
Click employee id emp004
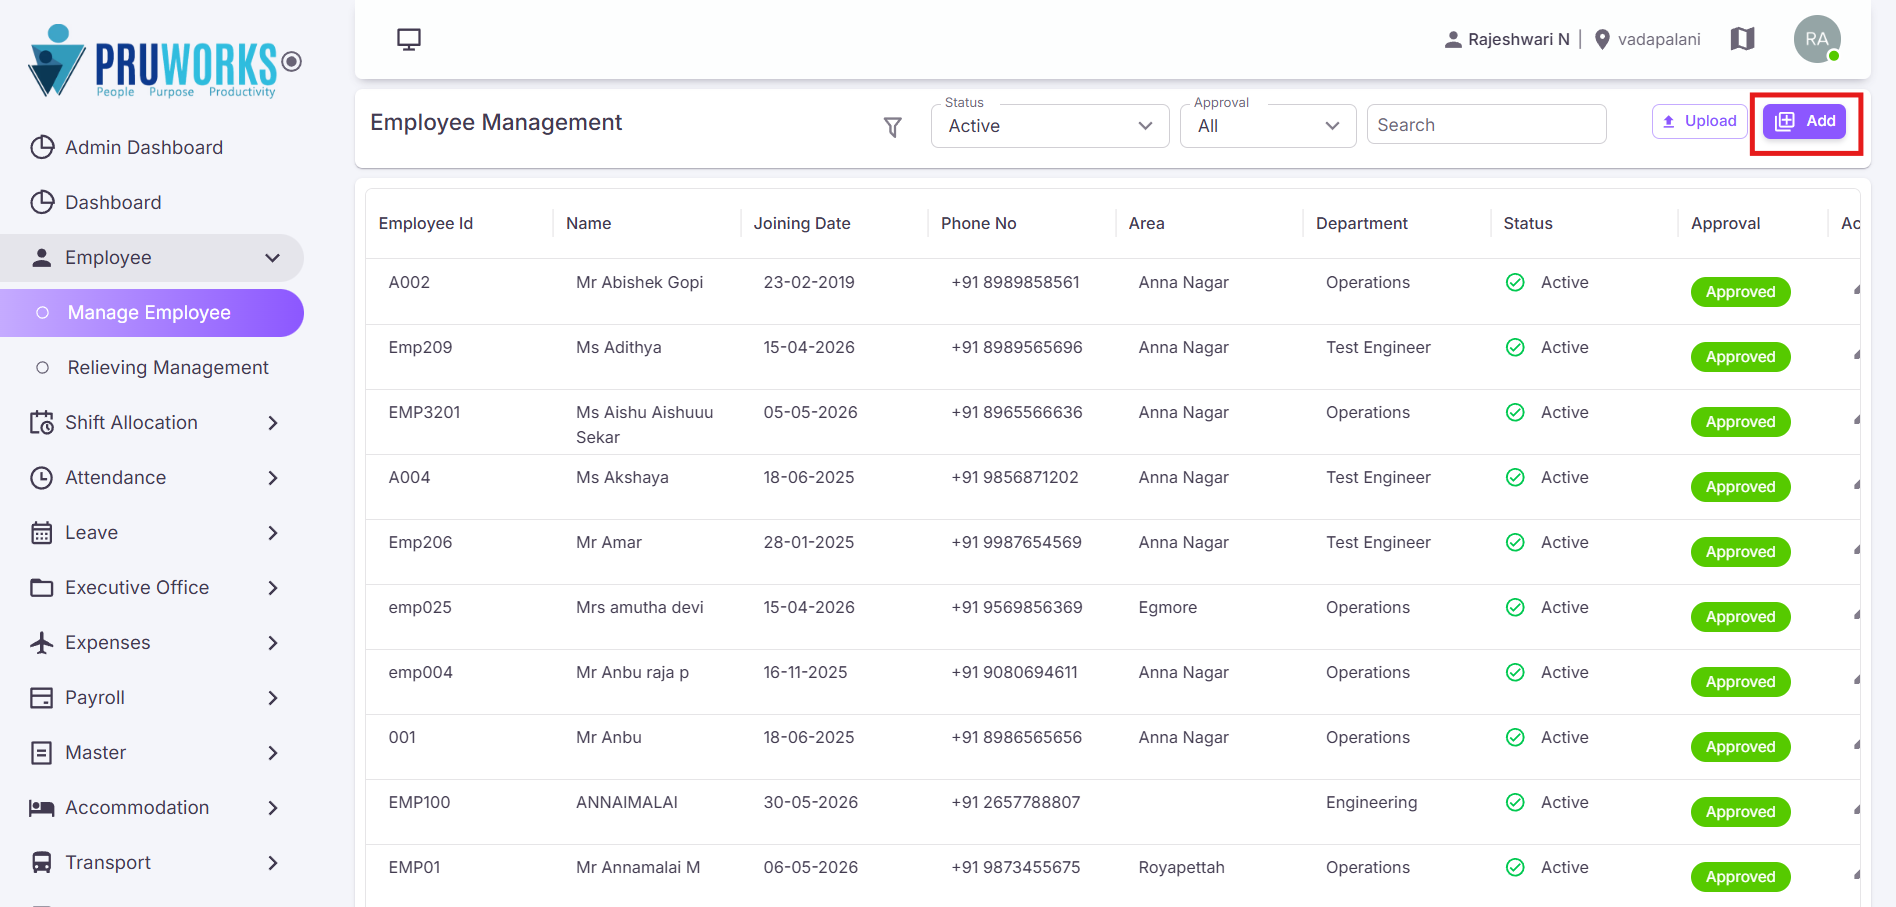click(x=421, y=672)
